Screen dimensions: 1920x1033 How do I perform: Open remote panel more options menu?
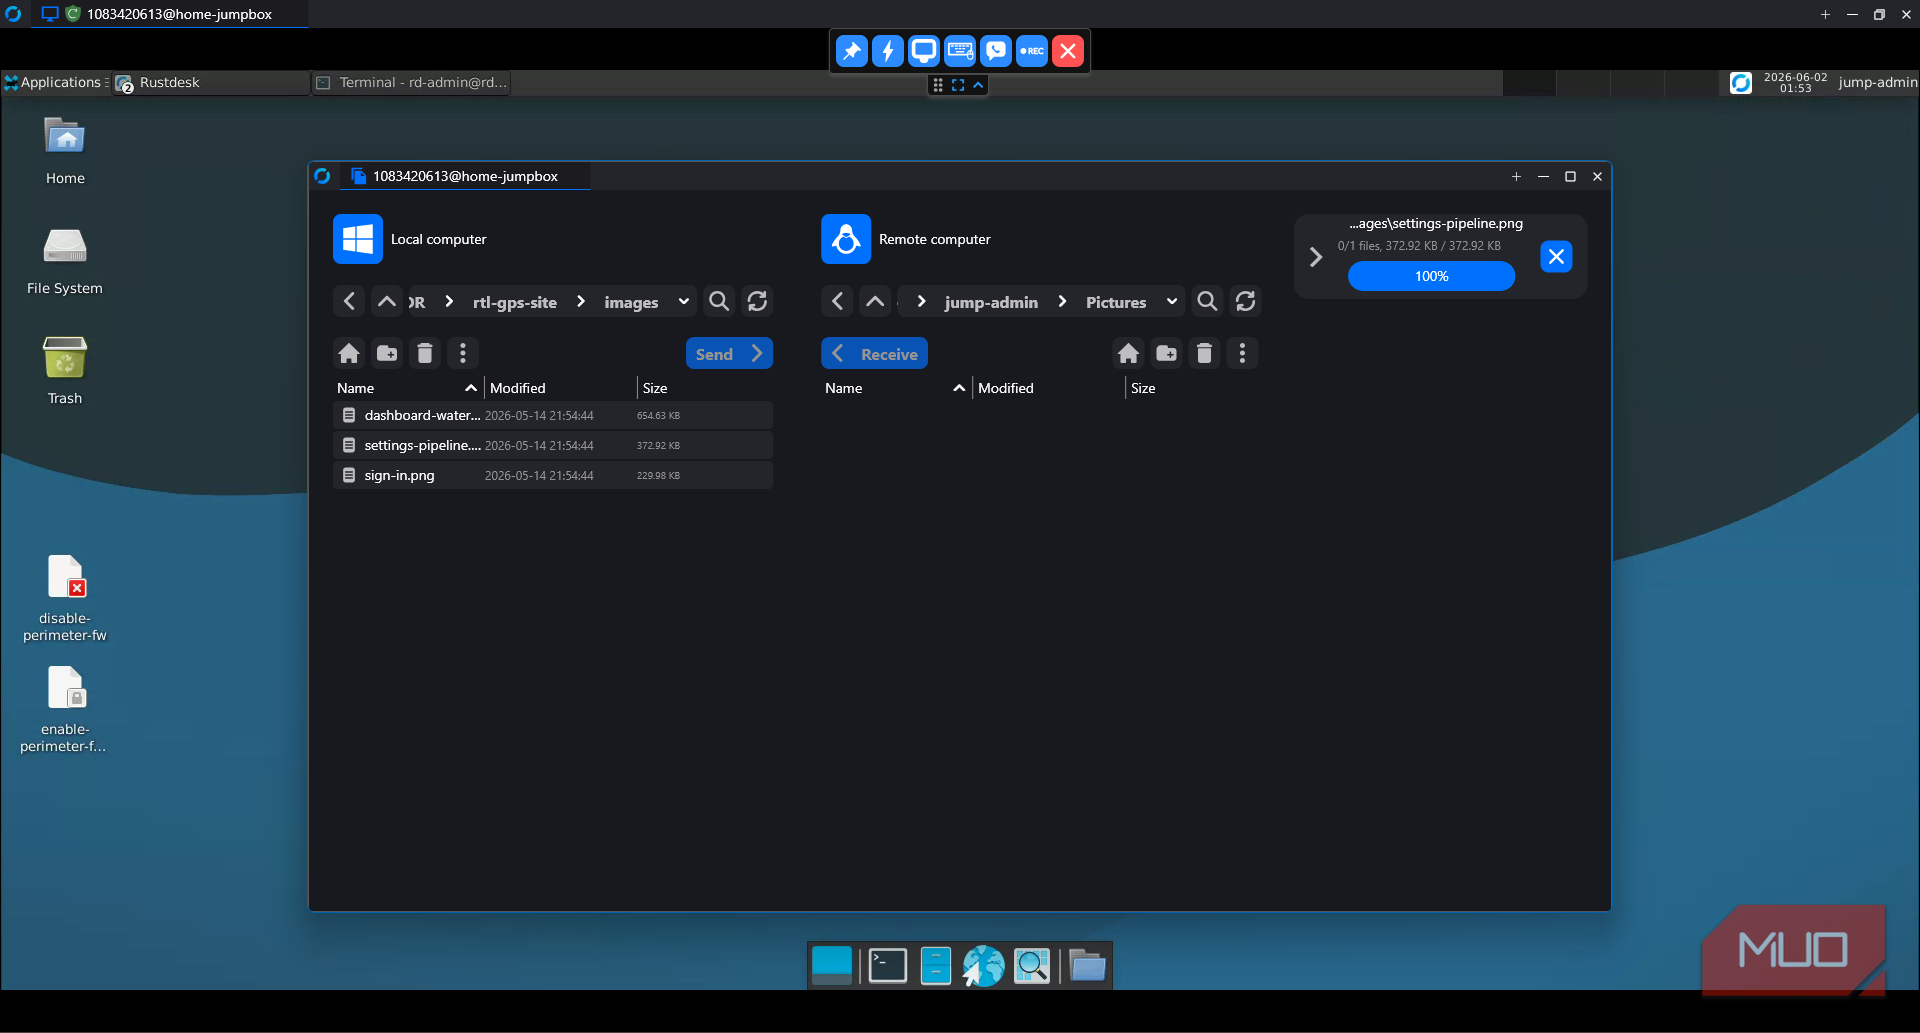coord(1243,353)
